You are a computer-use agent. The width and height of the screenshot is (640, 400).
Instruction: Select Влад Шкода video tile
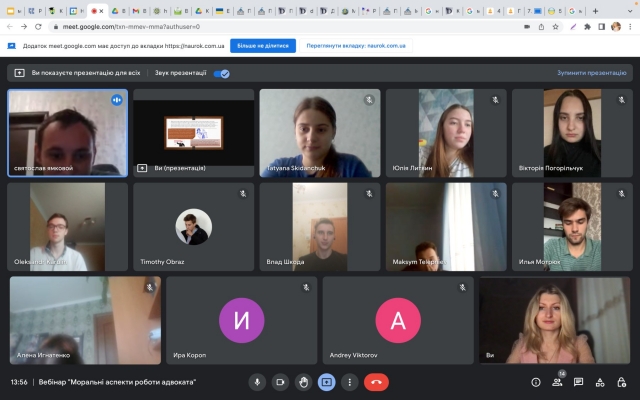320,227
